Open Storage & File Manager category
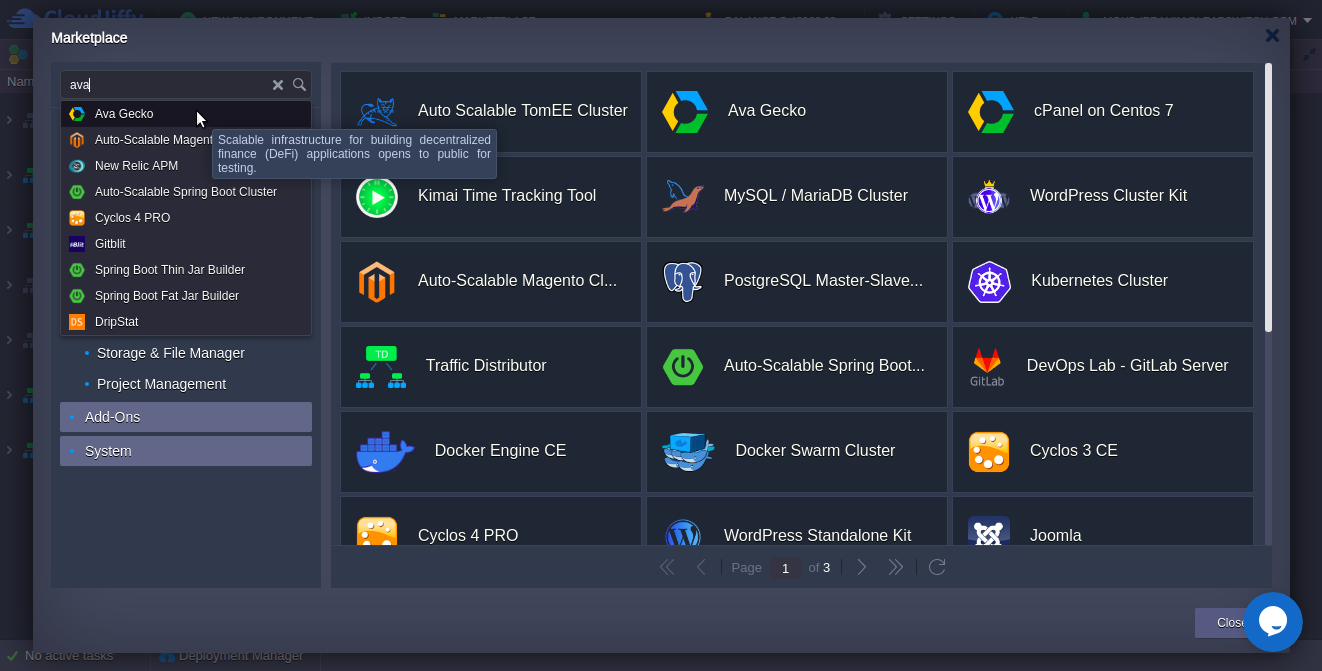 [x=170, y=353]
